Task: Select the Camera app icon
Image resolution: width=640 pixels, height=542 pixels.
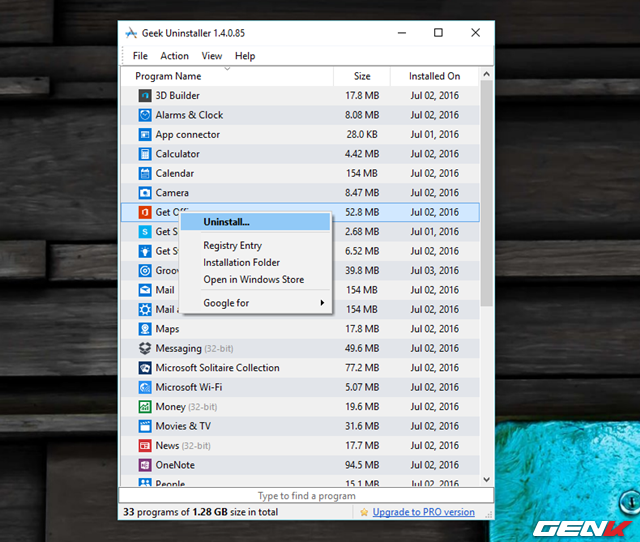Action: [x=145, y=193]
